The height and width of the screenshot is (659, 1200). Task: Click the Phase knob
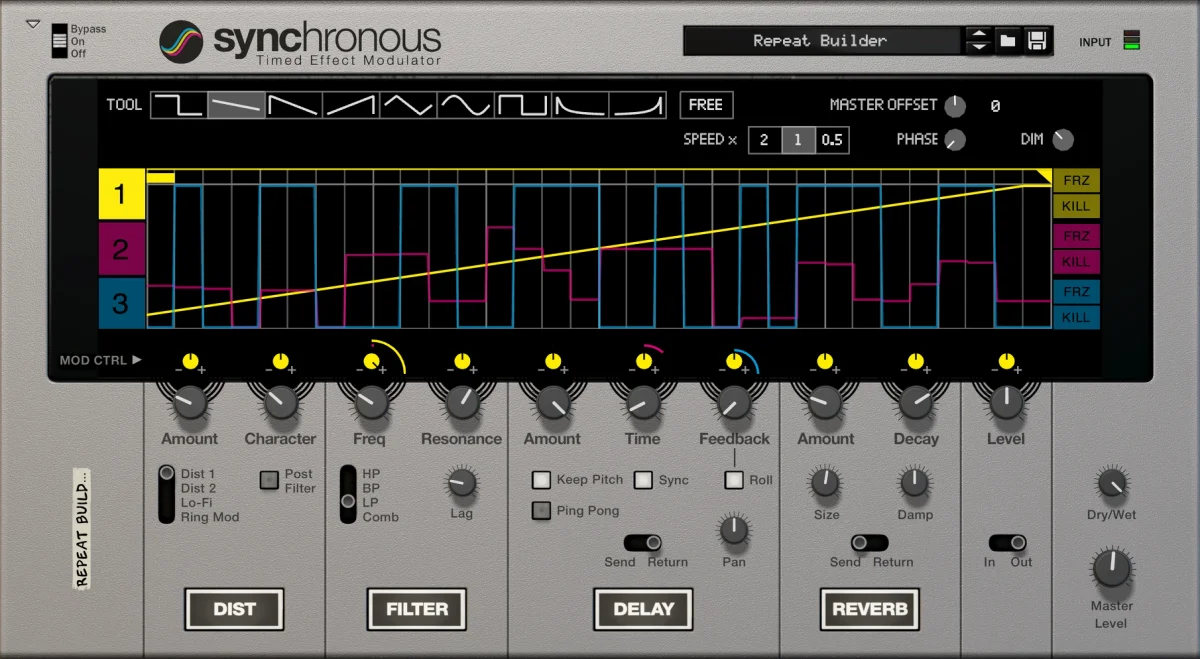[x=956, y=140]
